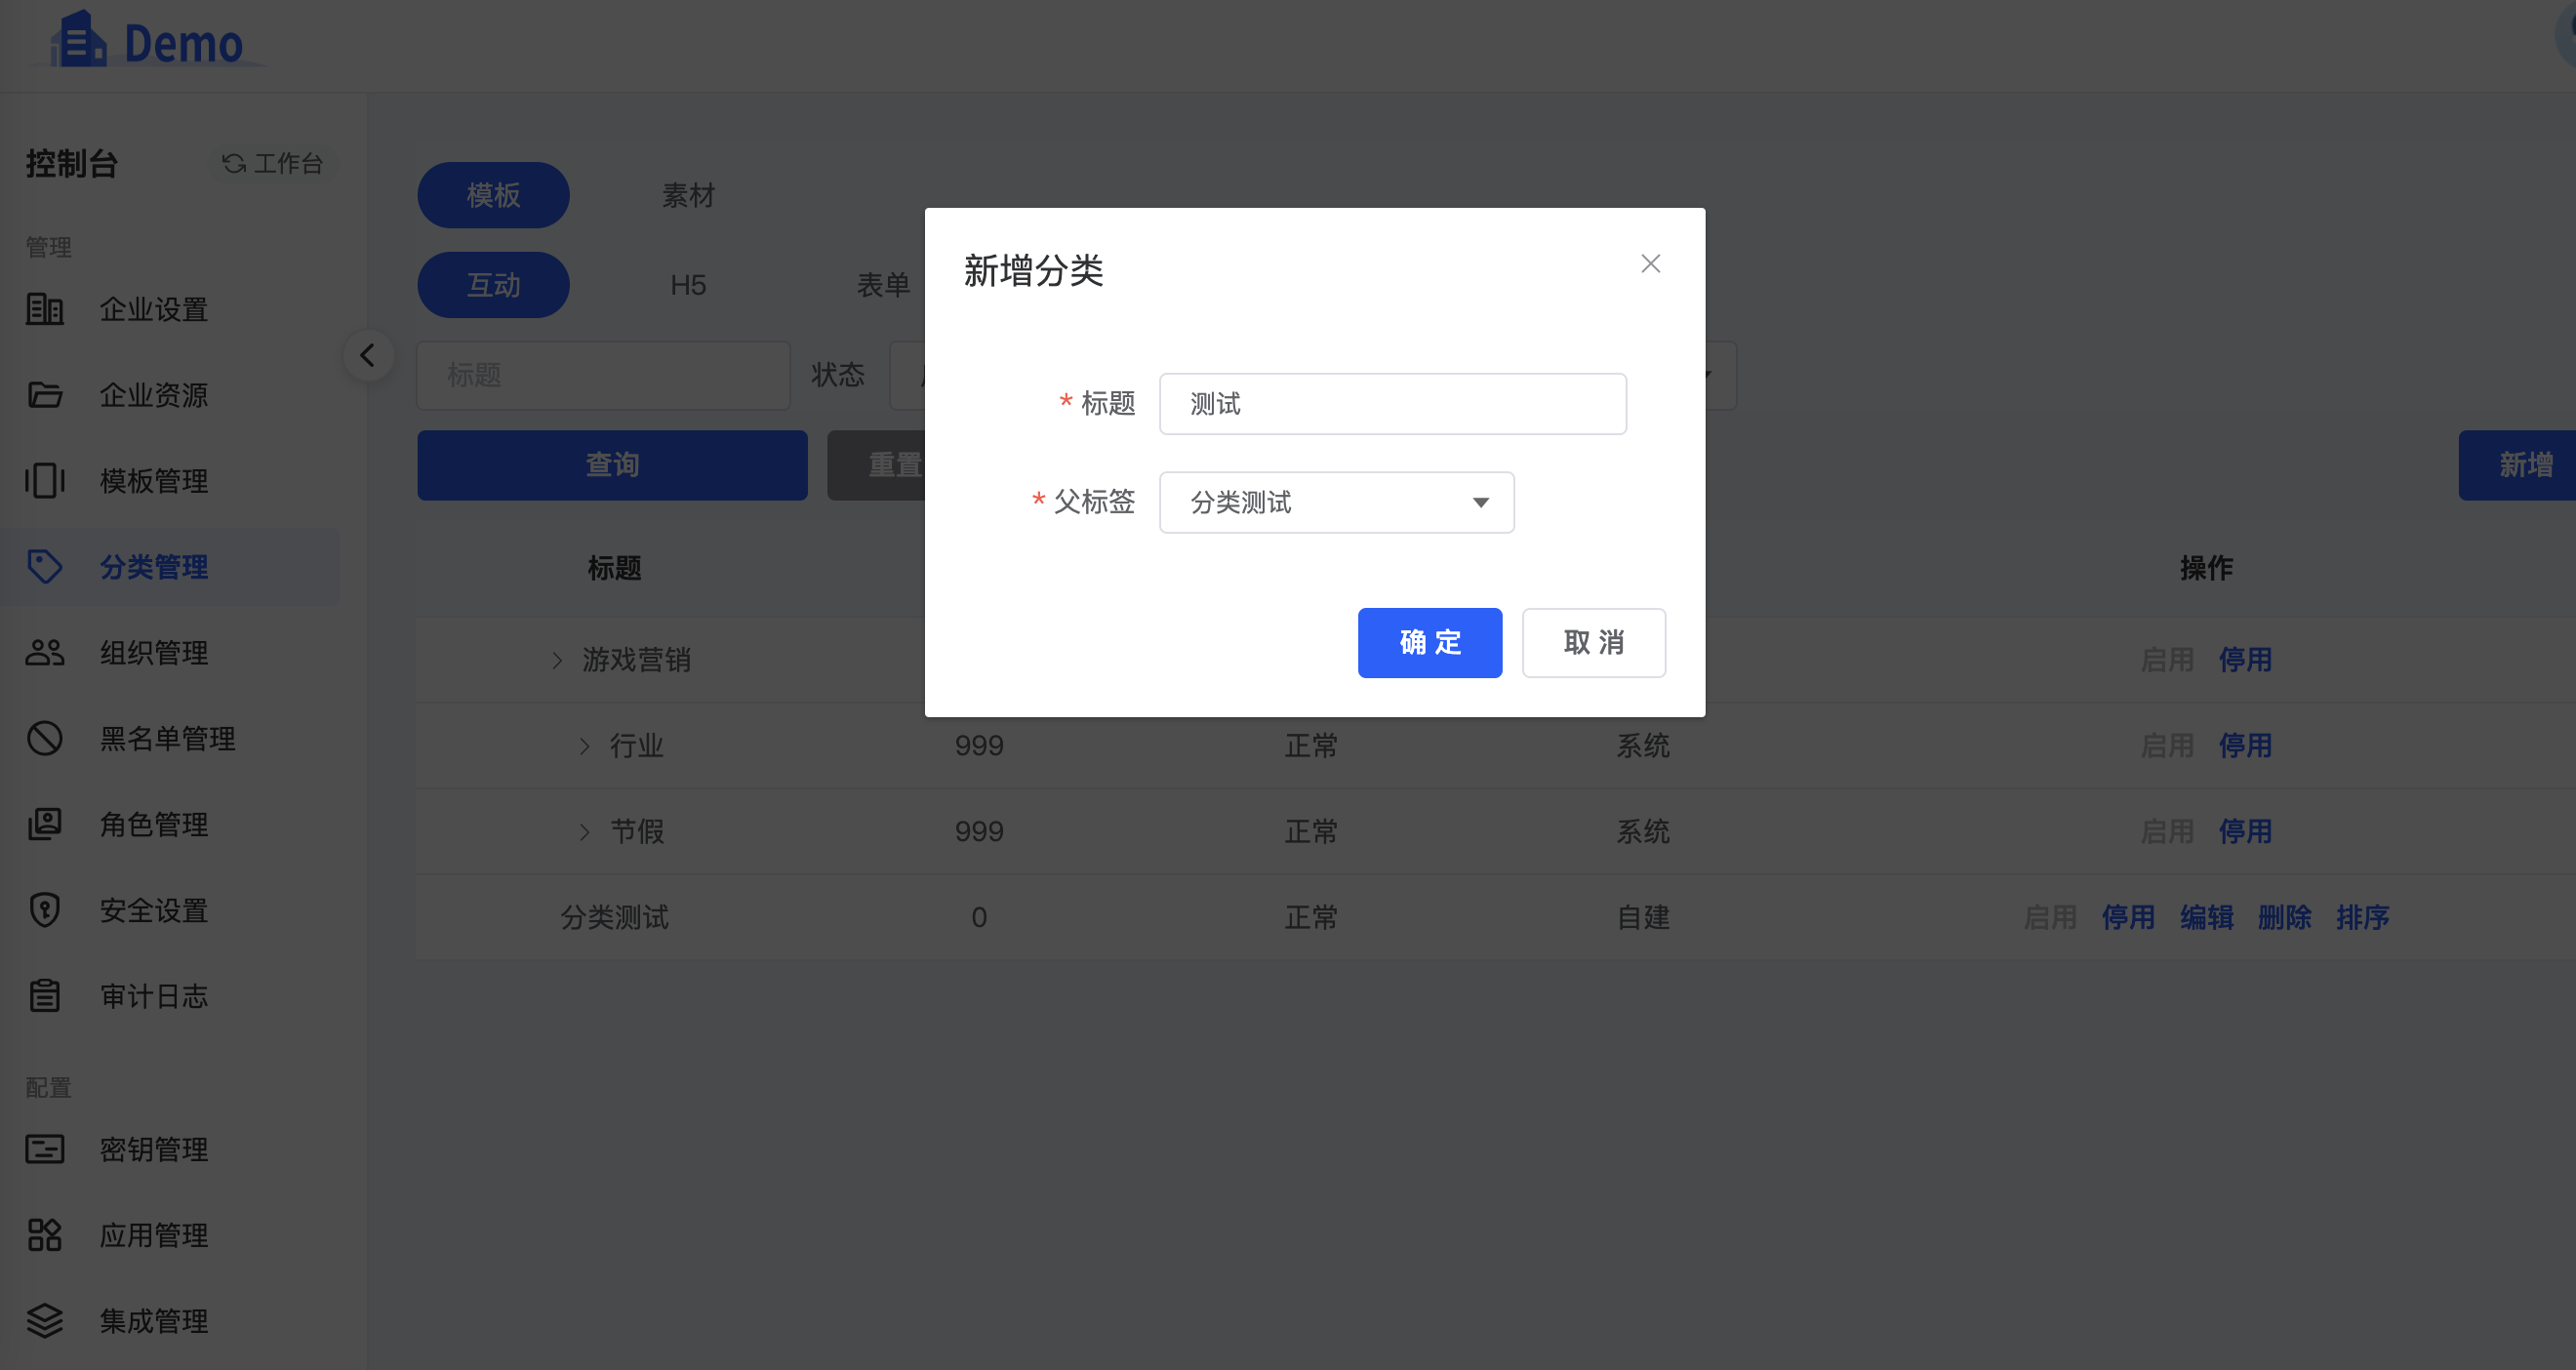Screen dimensions: 2576x1370
Task: Select the 素材 tab
Action: coord(688,195)
